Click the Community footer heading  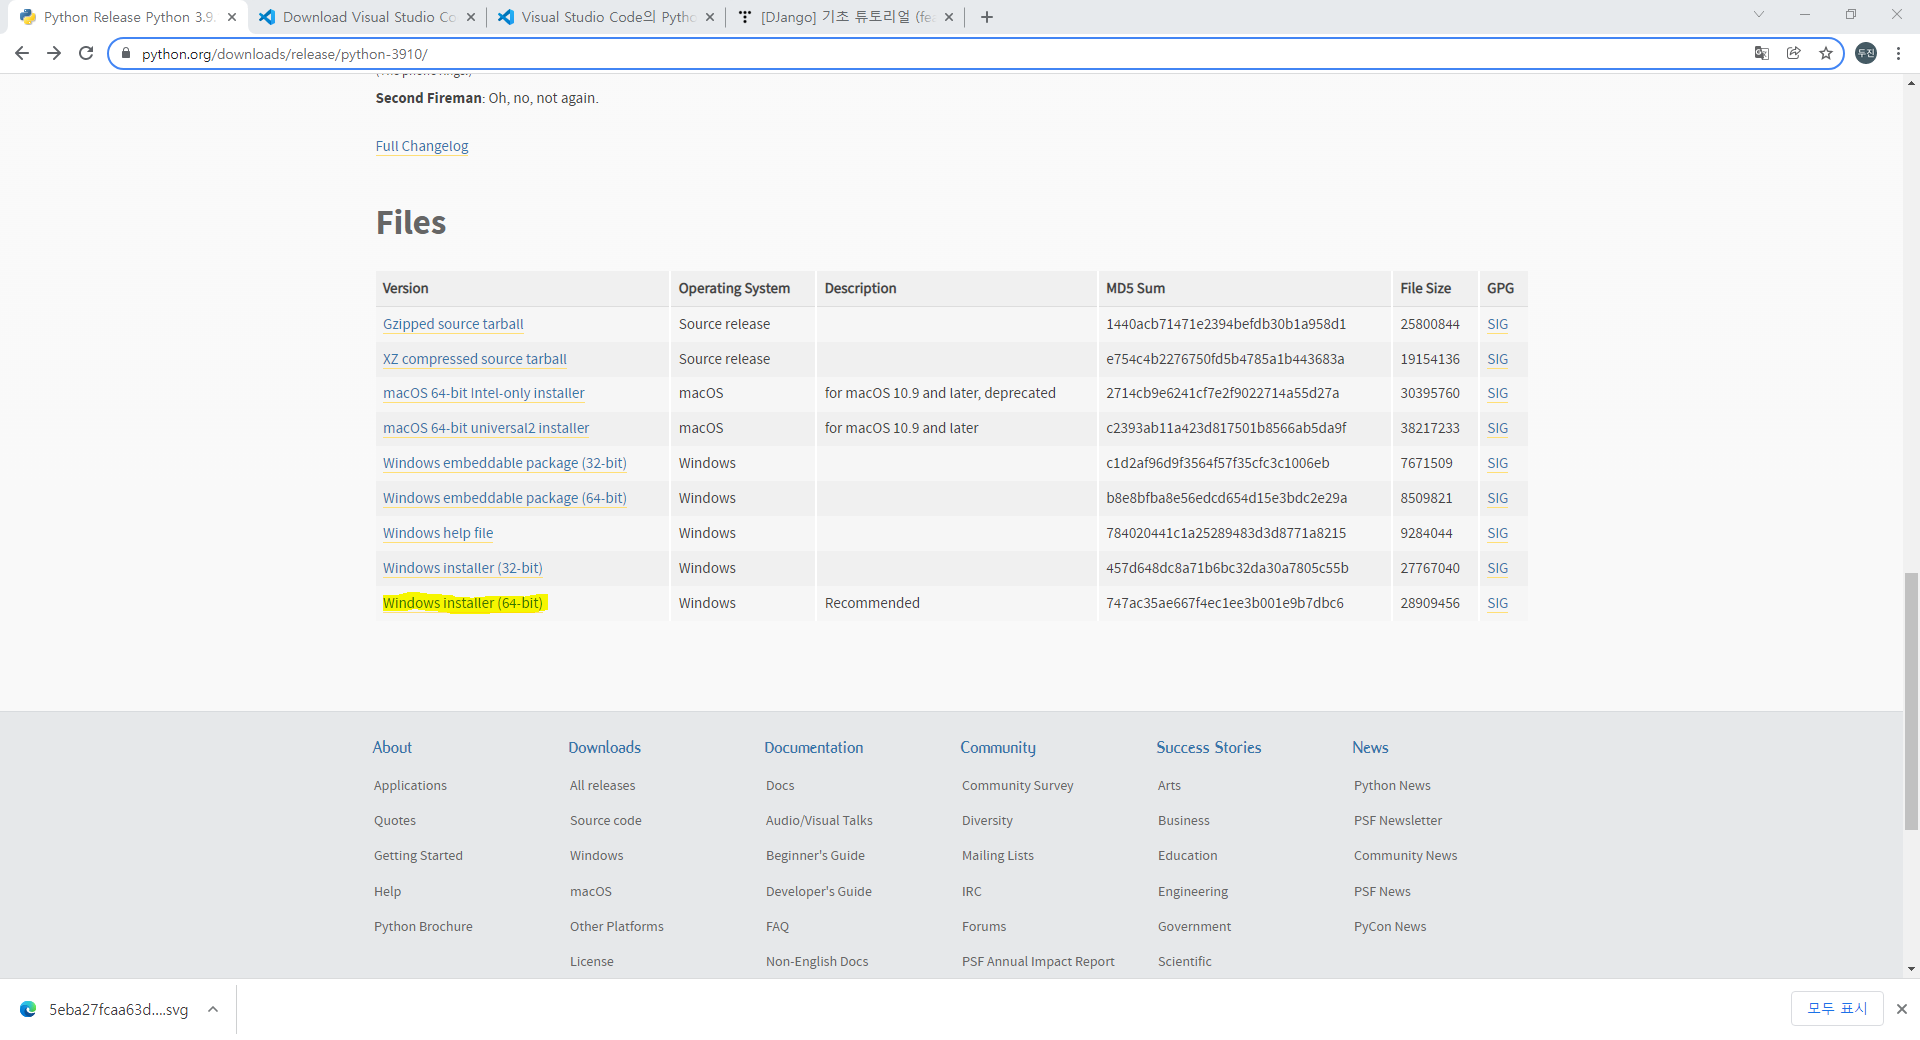tap(998, 747)
